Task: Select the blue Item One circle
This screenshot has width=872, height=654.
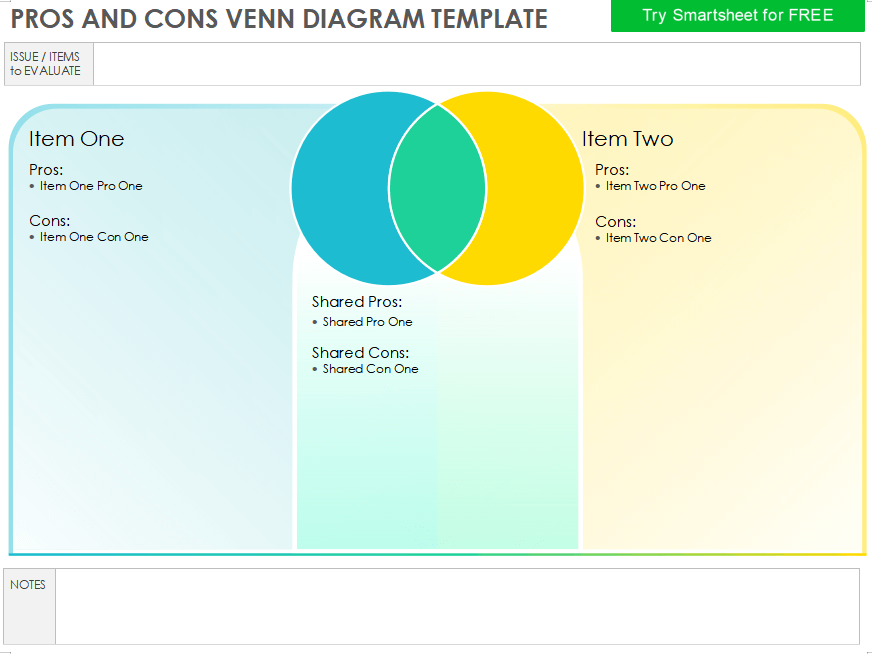Action: click(x=339, y=189)
